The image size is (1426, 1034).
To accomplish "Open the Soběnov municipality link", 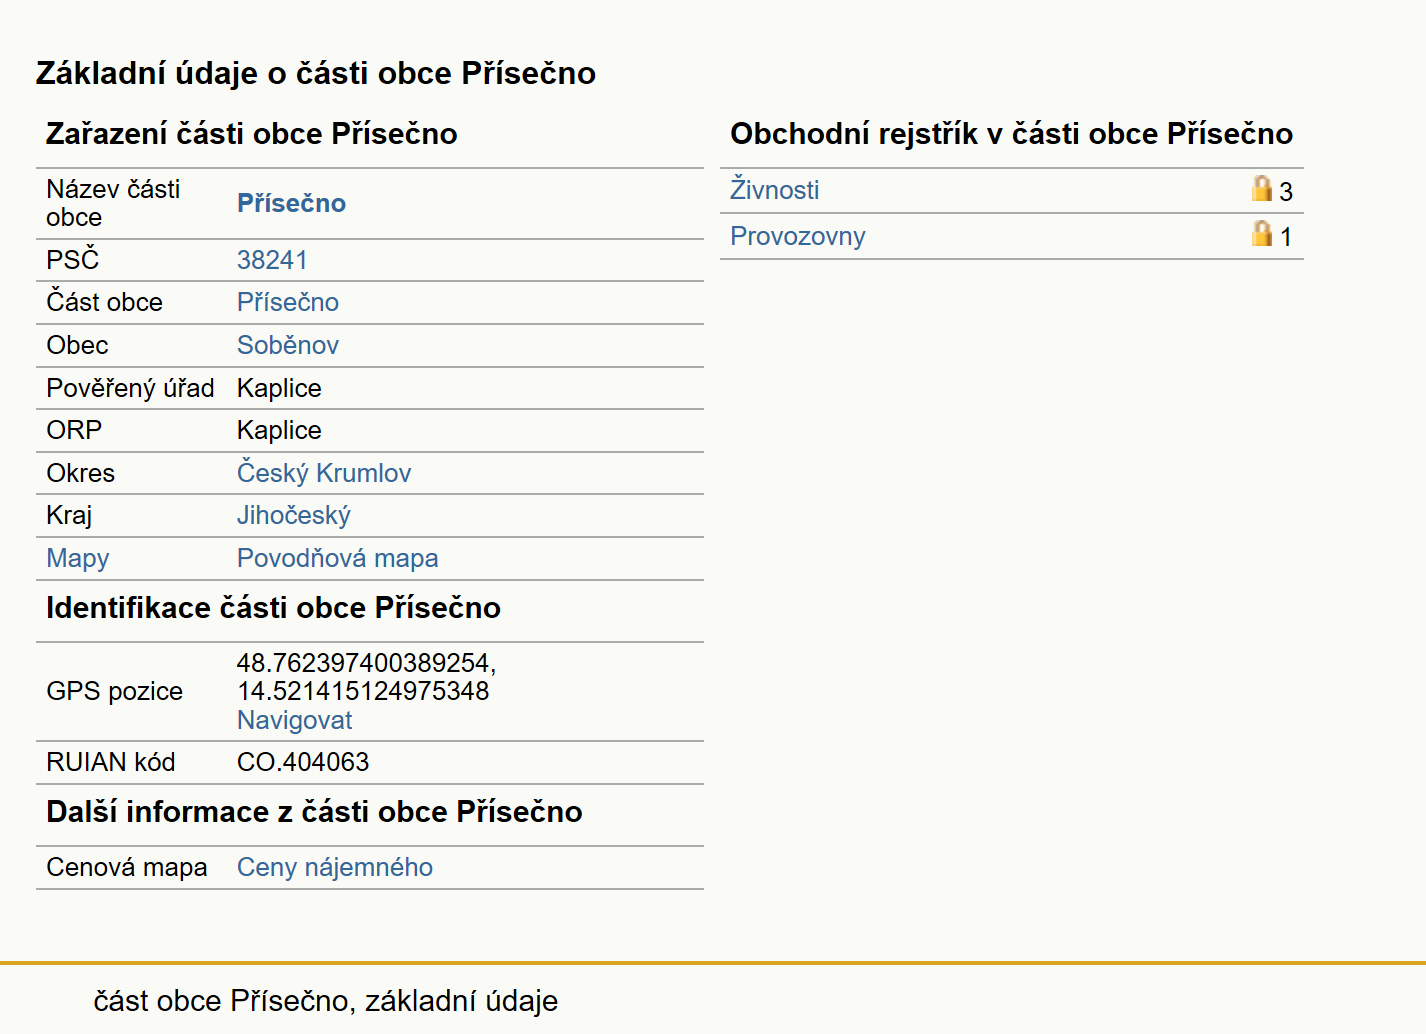I will point(288,345).
